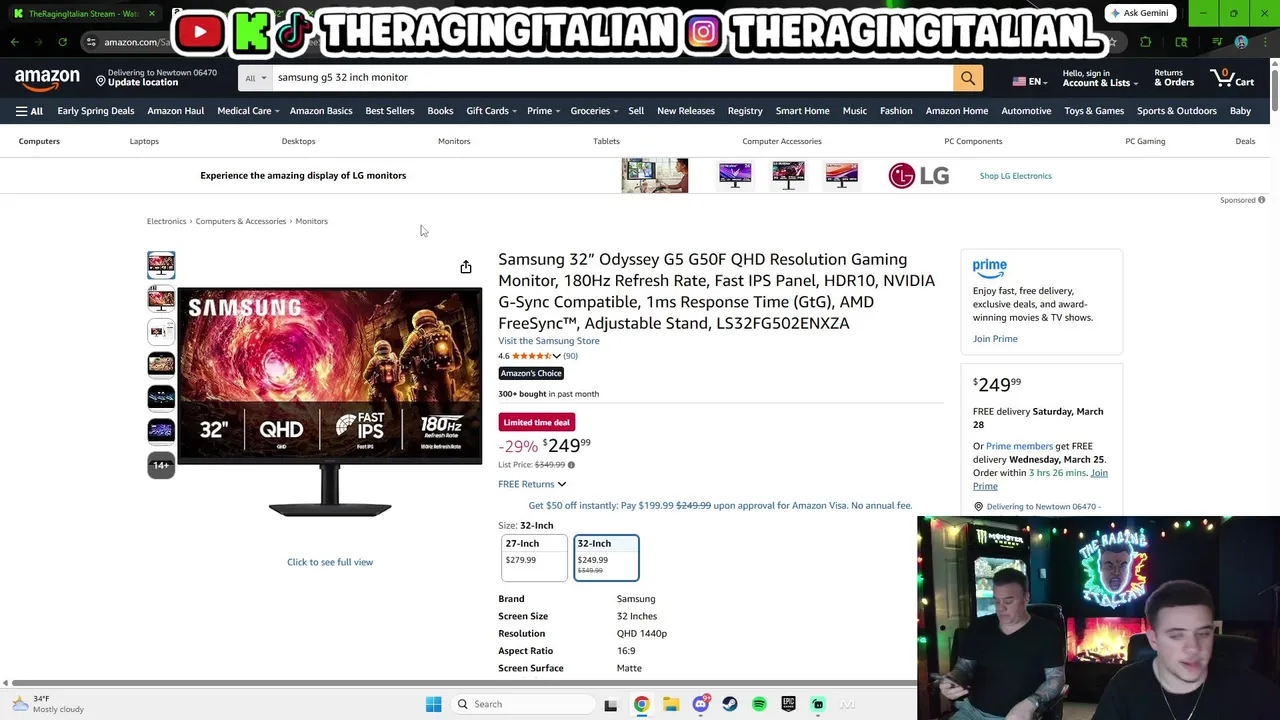Viewport: 1280px width, 720px height.
Task: Open the 14+ more images thumbnail
Action: pyautogui.click(x=161, y=465)
